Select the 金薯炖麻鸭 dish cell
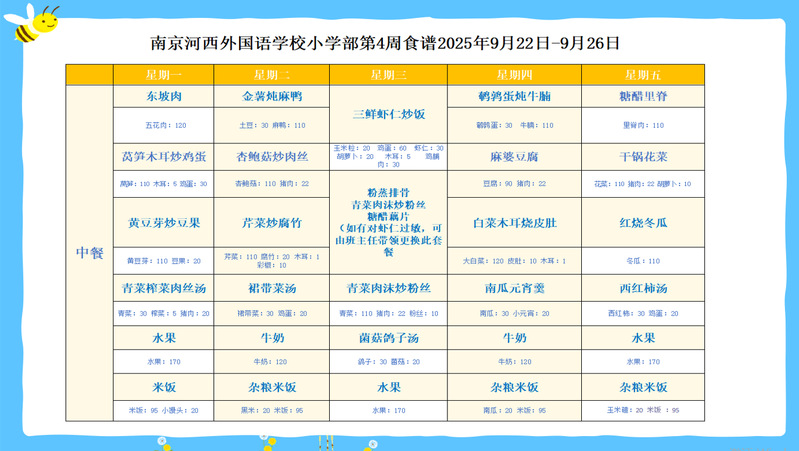The image size is (799, 451). (x=271, y=97)
